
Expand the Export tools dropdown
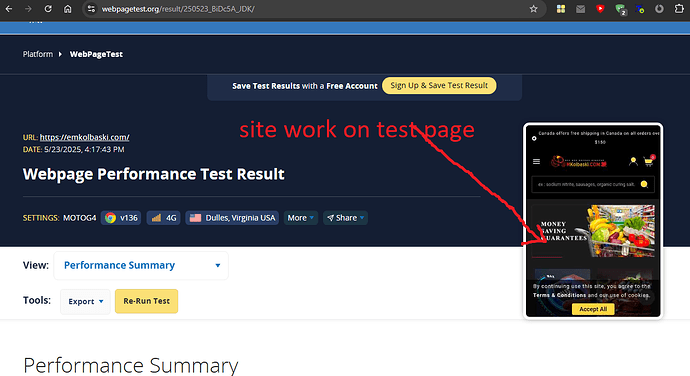click(x=85, y=302)
